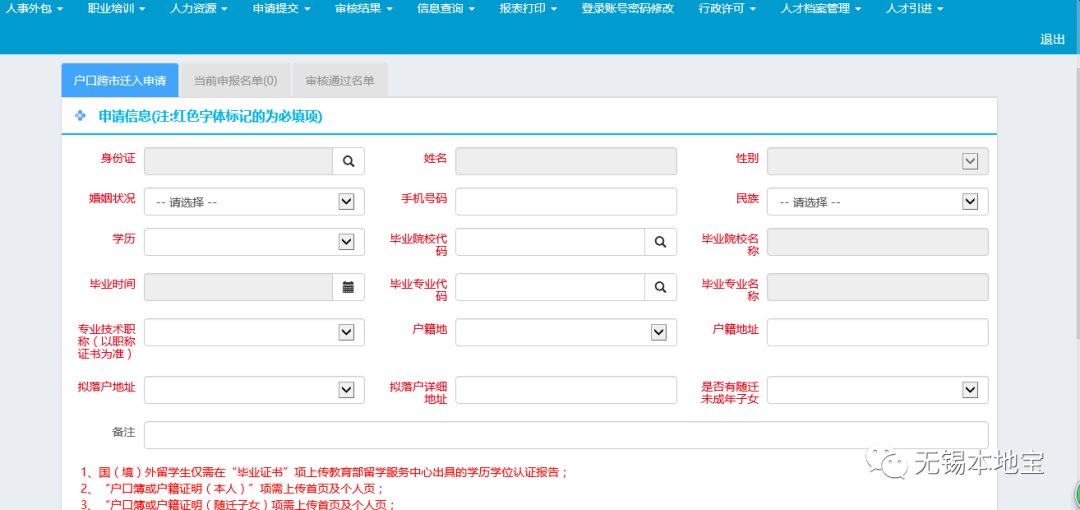
Task: Click into the 手机号码 input field
Action: [565, 202]
